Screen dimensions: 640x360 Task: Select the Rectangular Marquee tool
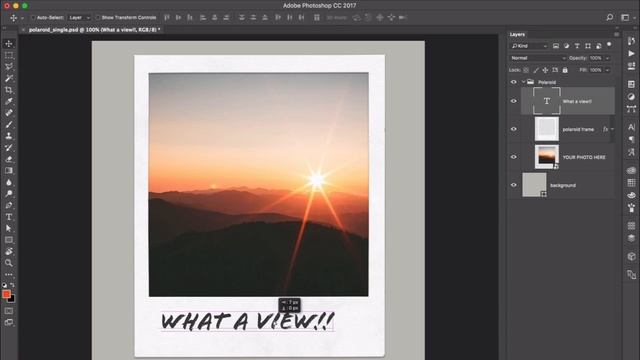(x=9, y=55)
